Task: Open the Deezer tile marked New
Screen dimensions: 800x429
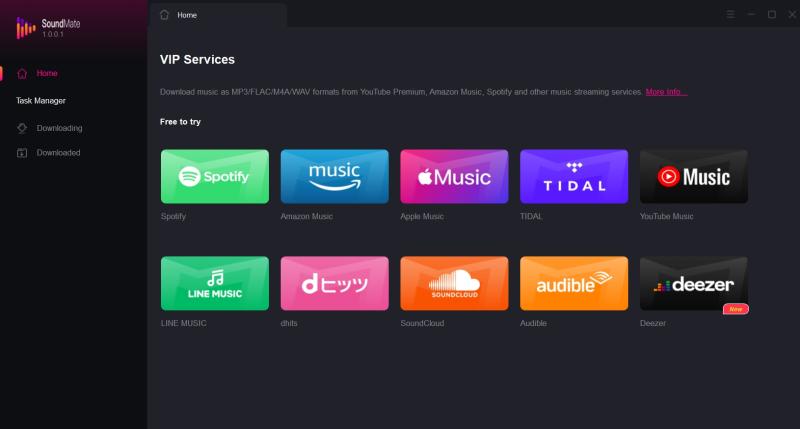Action: coord(693,284)
